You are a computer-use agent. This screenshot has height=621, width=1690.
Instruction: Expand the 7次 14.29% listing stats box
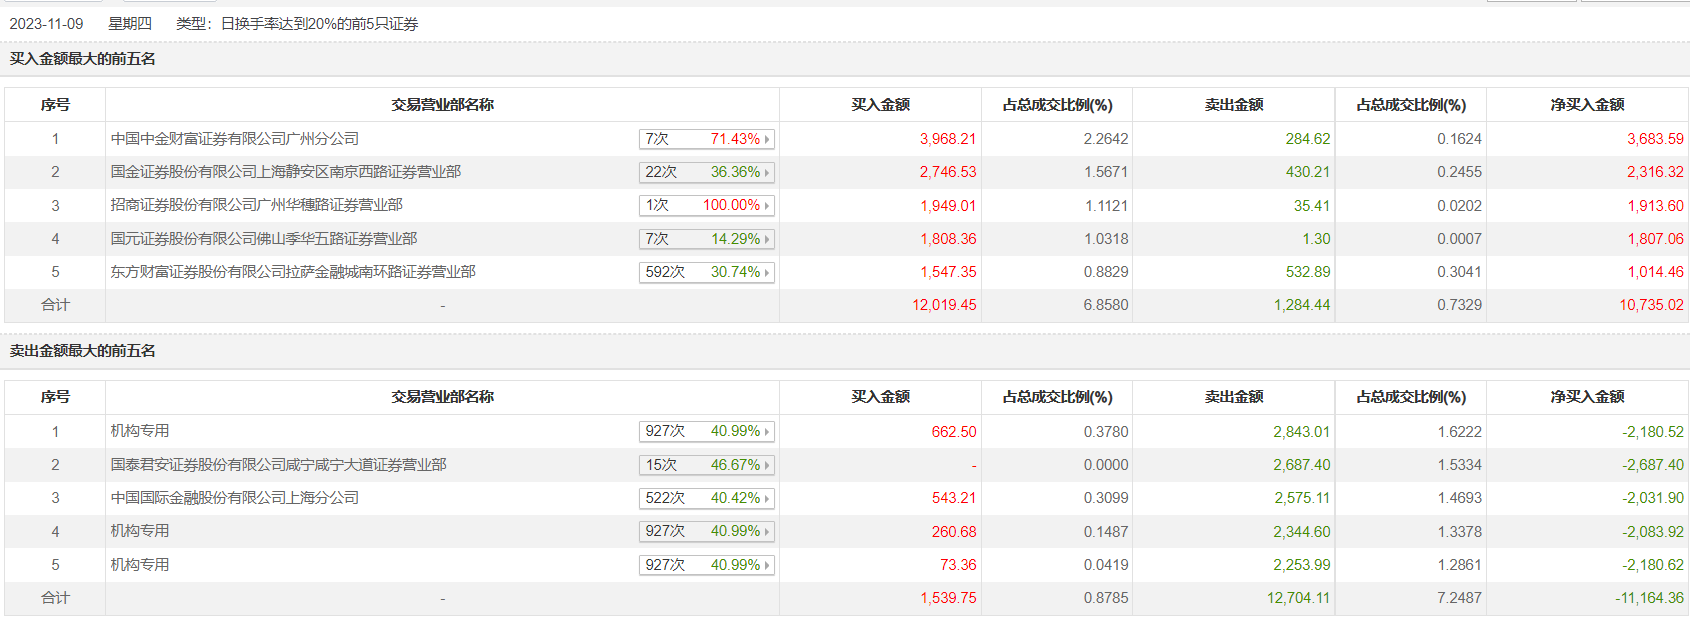[706, 239]
